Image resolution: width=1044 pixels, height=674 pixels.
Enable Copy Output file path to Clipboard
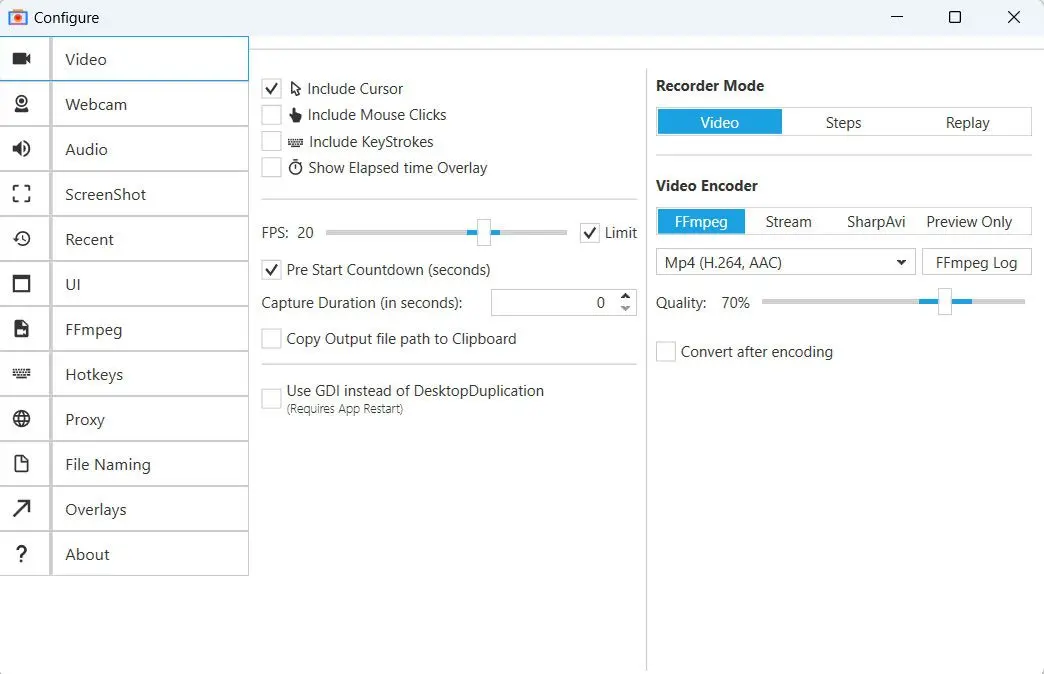click(271, 338)
